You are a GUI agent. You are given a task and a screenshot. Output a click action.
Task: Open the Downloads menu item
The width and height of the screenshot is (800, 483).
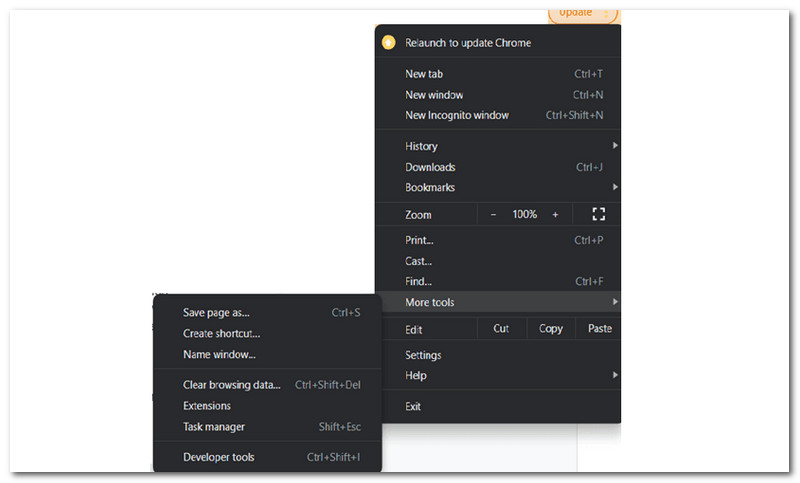430,167
